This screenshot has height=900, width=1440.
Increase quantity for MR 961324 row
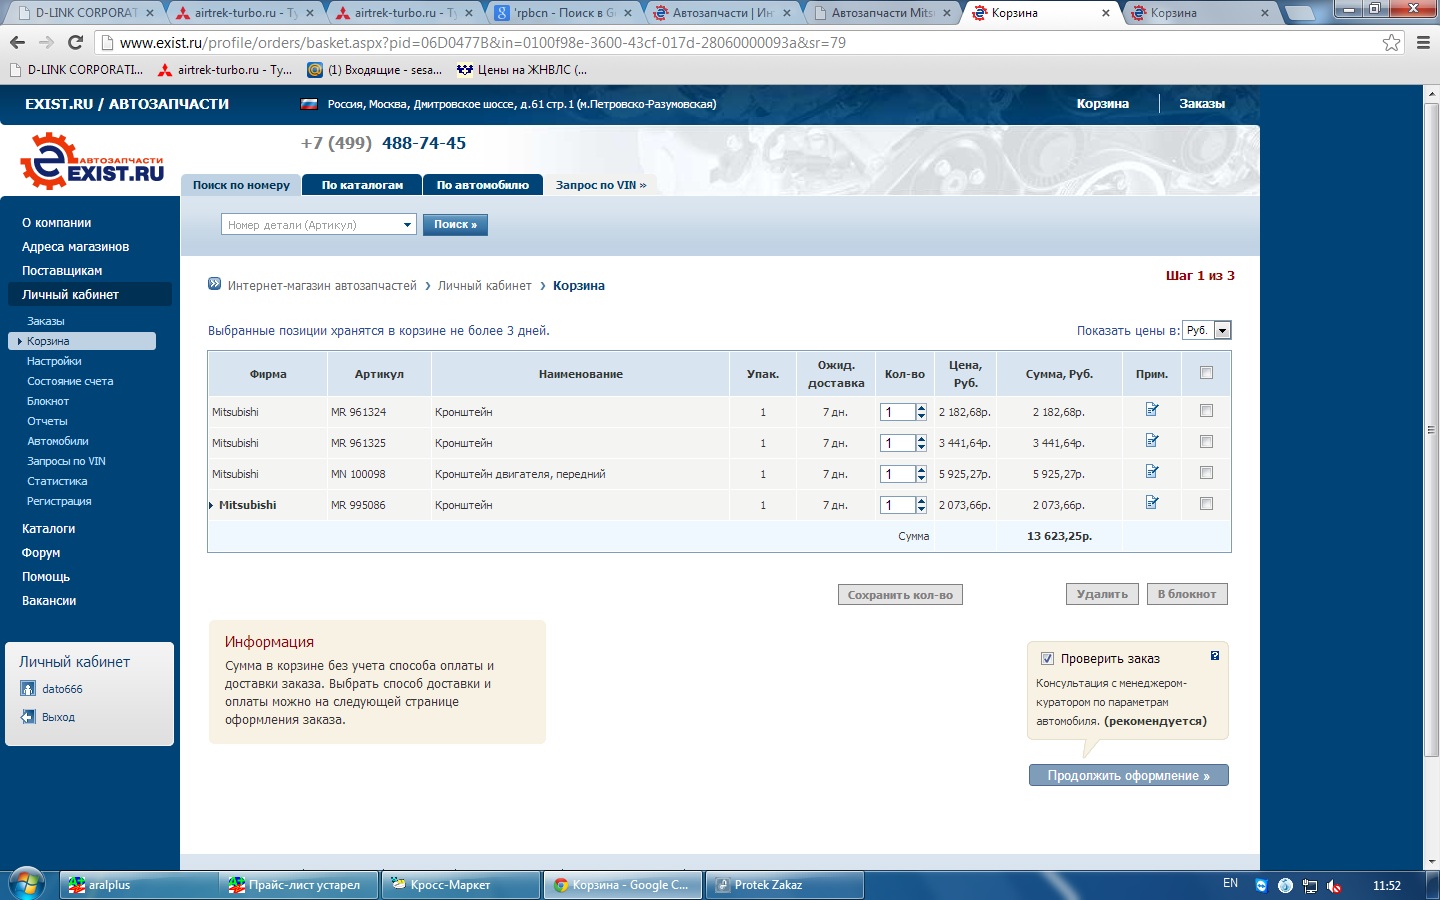pos(921,407)
